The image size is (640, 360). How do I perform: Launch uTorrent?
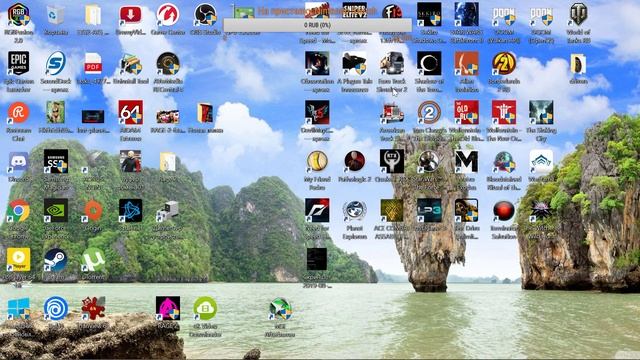pos(93,260)
